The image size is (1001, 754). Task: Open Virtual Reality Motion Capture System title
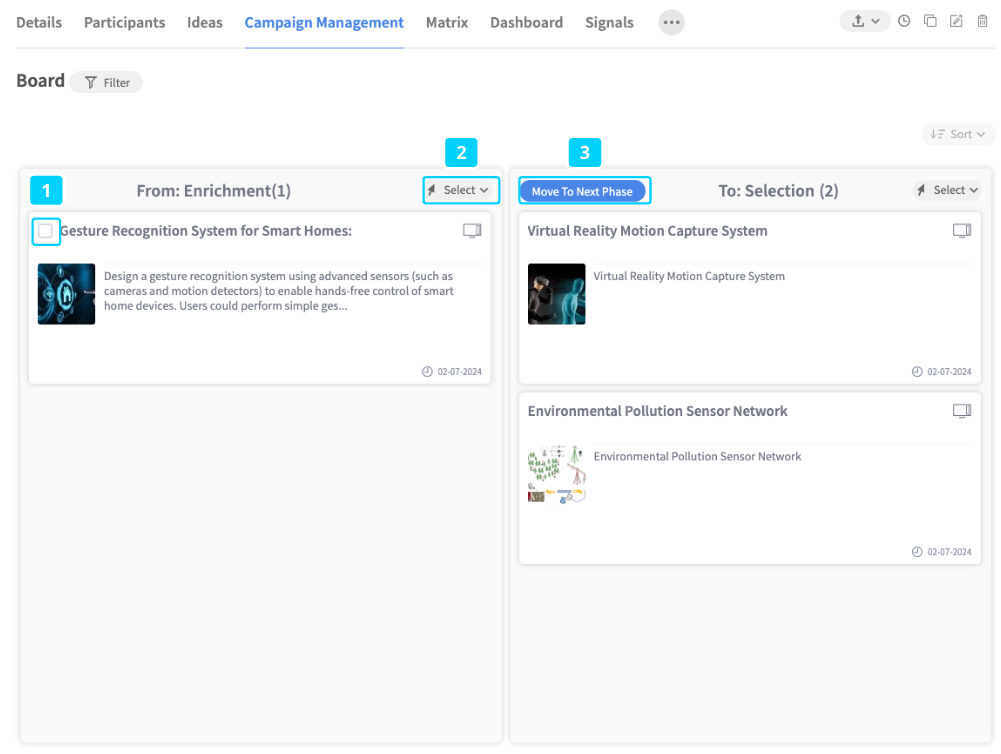click(647, 231)
